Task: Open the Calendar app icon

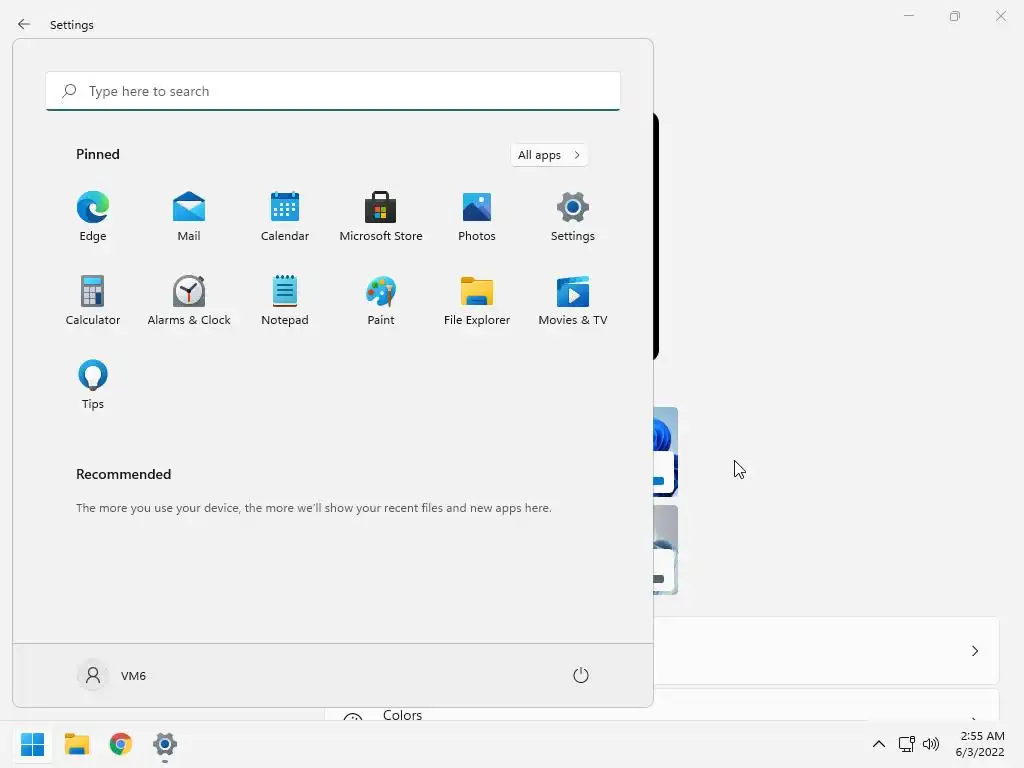Action: point(285,217)
